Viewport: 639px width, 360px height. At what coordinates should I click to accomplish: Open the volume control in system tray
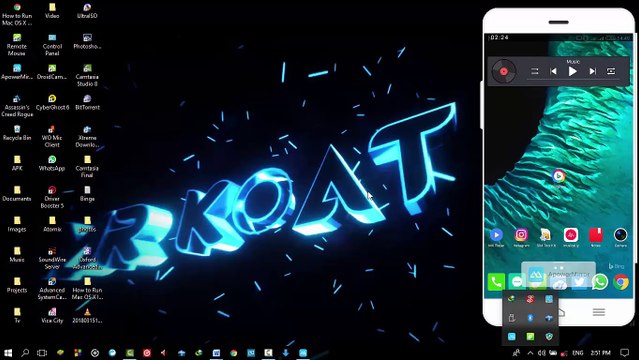[542, 353]
